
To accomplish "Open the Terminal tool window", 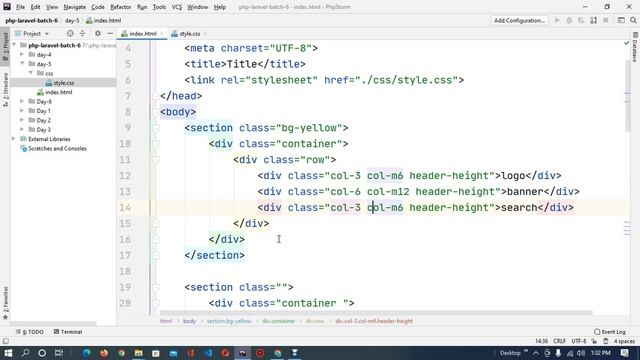I will click(x=68, y=332).
